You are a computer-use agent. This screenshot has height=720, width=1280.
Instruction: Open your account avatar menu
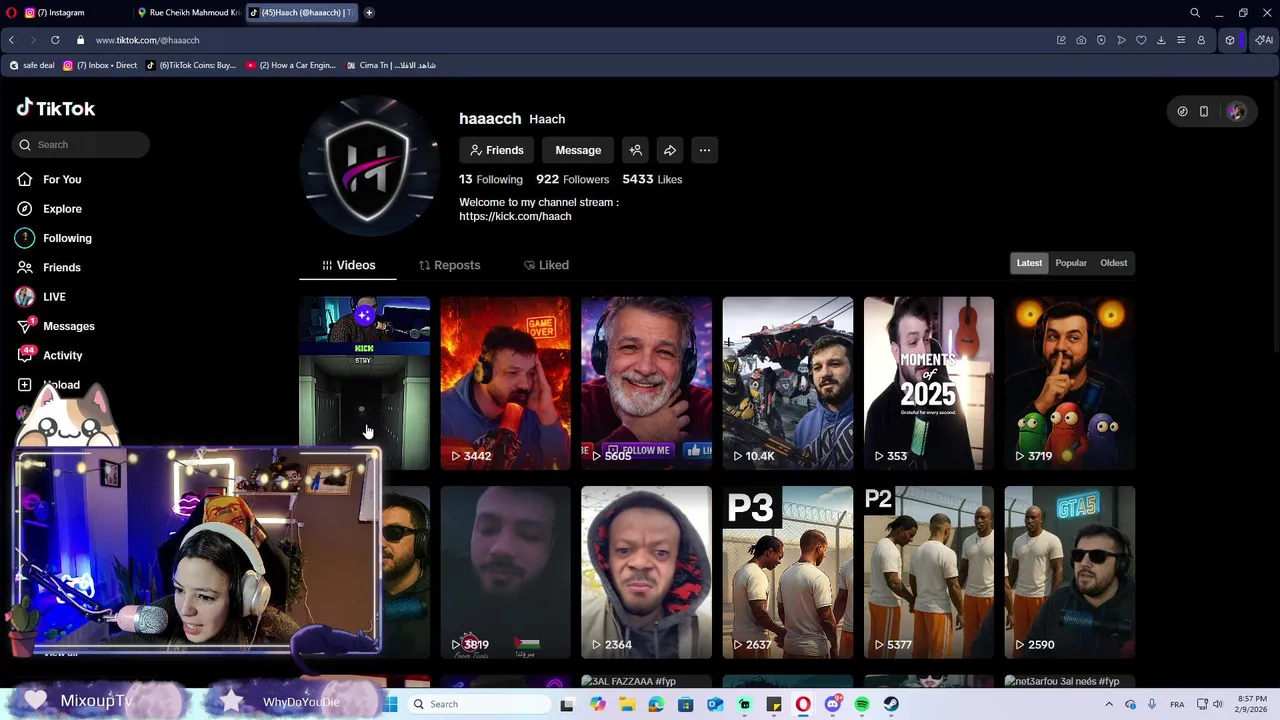[1237, 112]
